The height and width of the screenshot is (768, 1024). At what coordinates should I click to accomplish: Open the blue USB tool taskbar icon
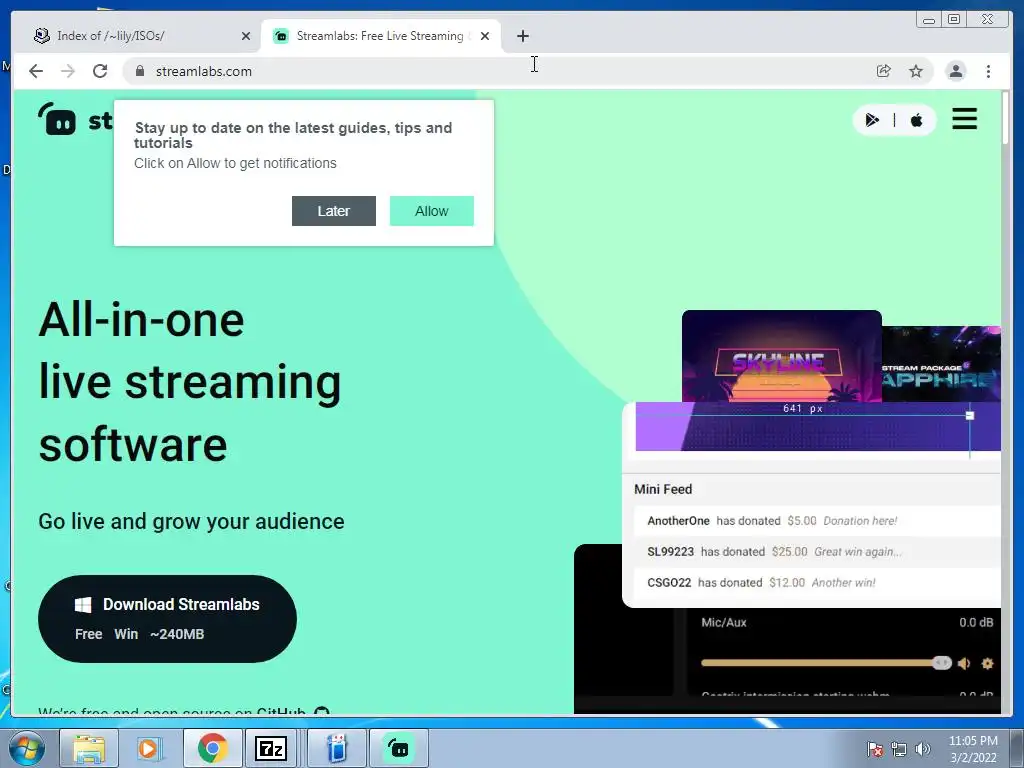[x=336, y=748]
